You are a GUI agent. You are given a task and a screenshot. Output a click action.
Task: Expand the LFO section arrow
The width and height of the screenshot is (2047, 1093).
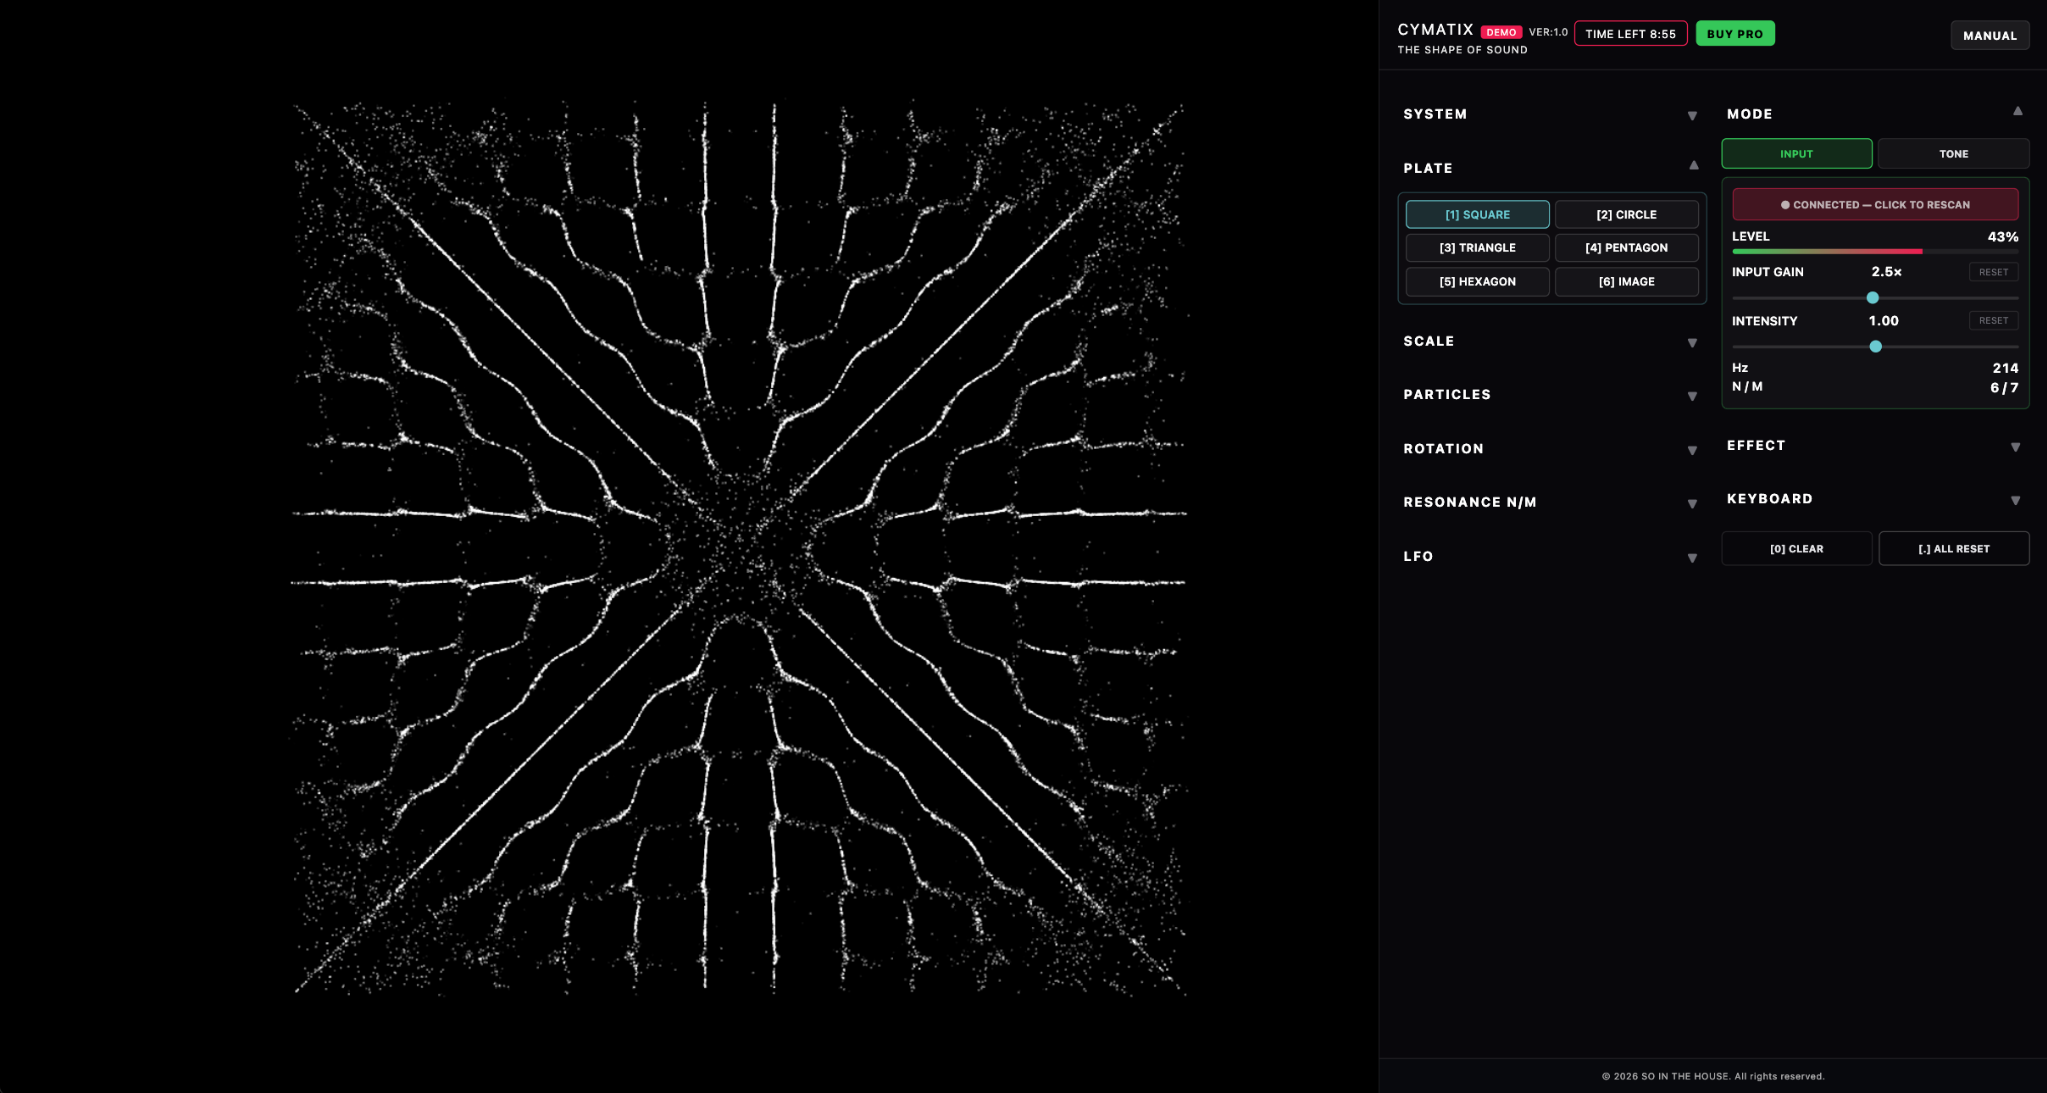(x=1692, y=558)
